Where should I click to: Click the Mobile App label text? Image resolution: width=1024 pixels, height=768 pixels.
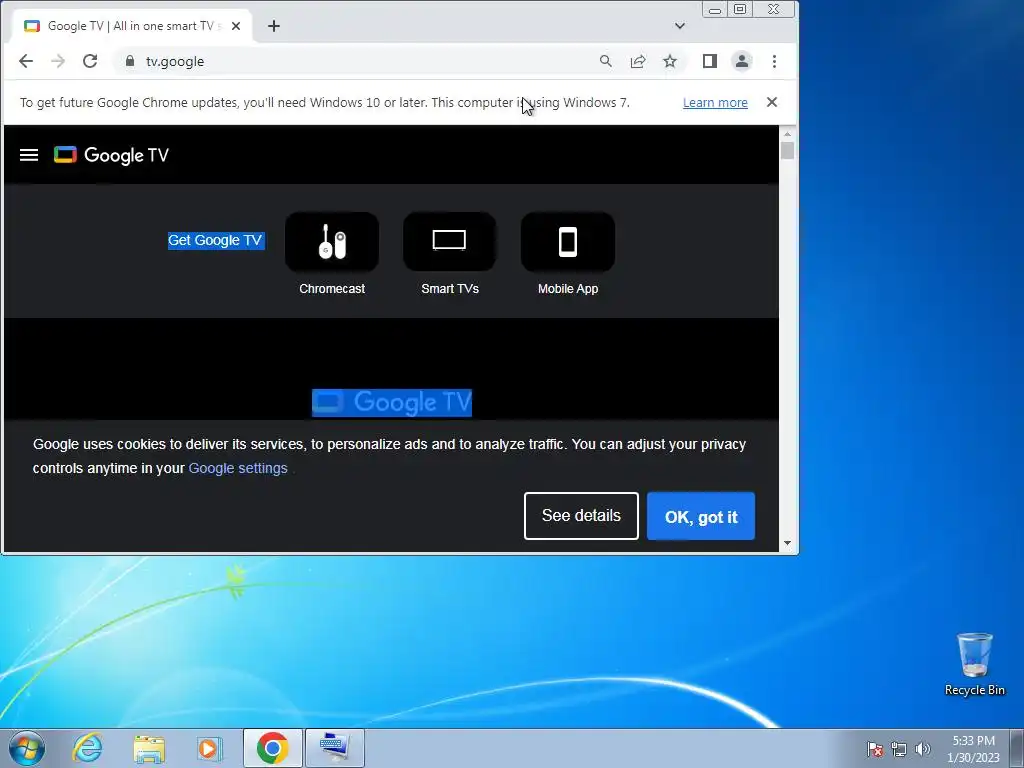(568, 289)
